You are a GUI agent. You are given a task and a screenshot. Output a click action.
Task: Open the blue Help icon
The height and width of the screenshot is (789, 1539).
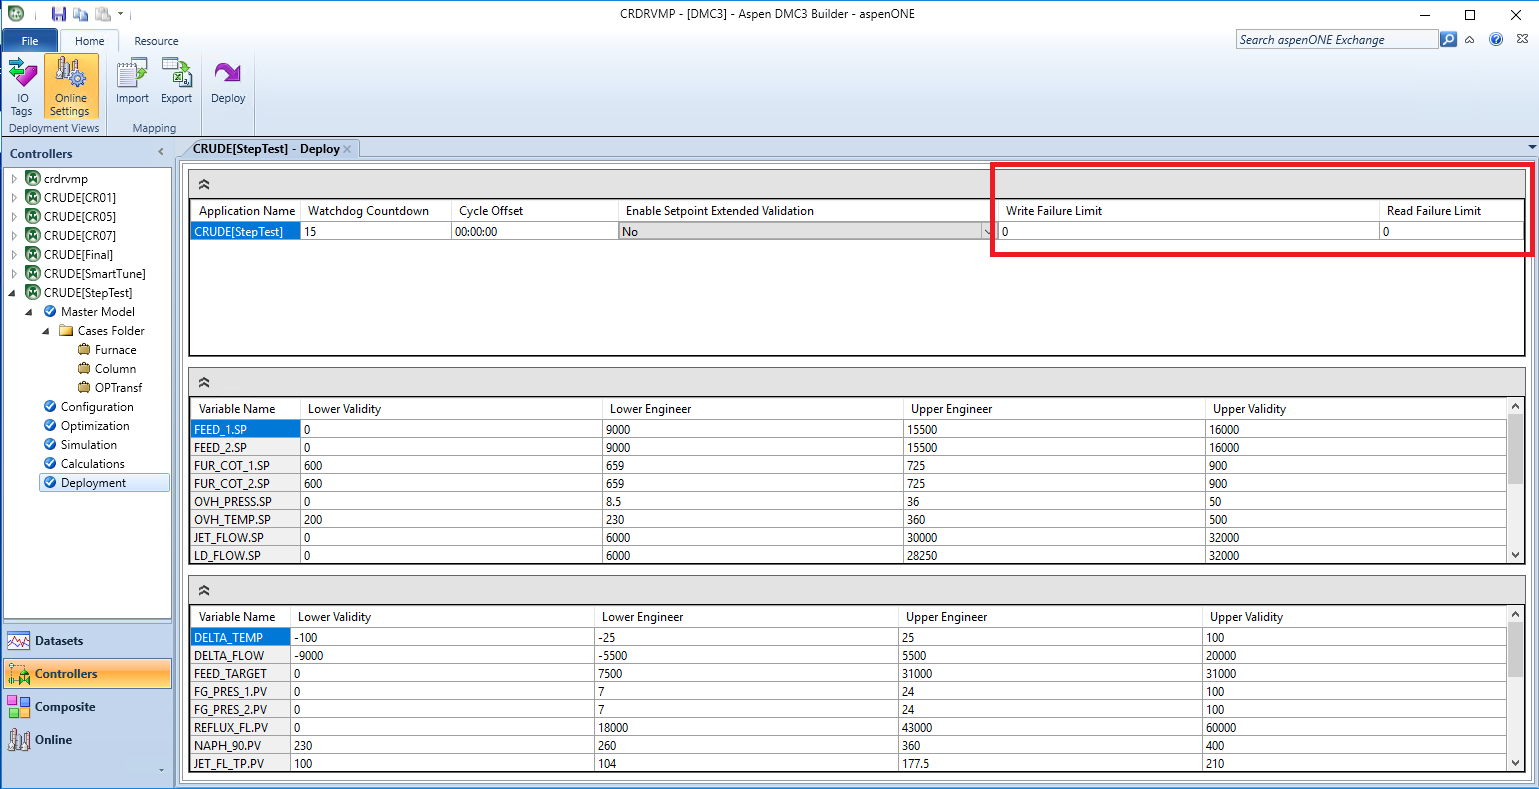pyautogui.click(x=1496, y=40)
